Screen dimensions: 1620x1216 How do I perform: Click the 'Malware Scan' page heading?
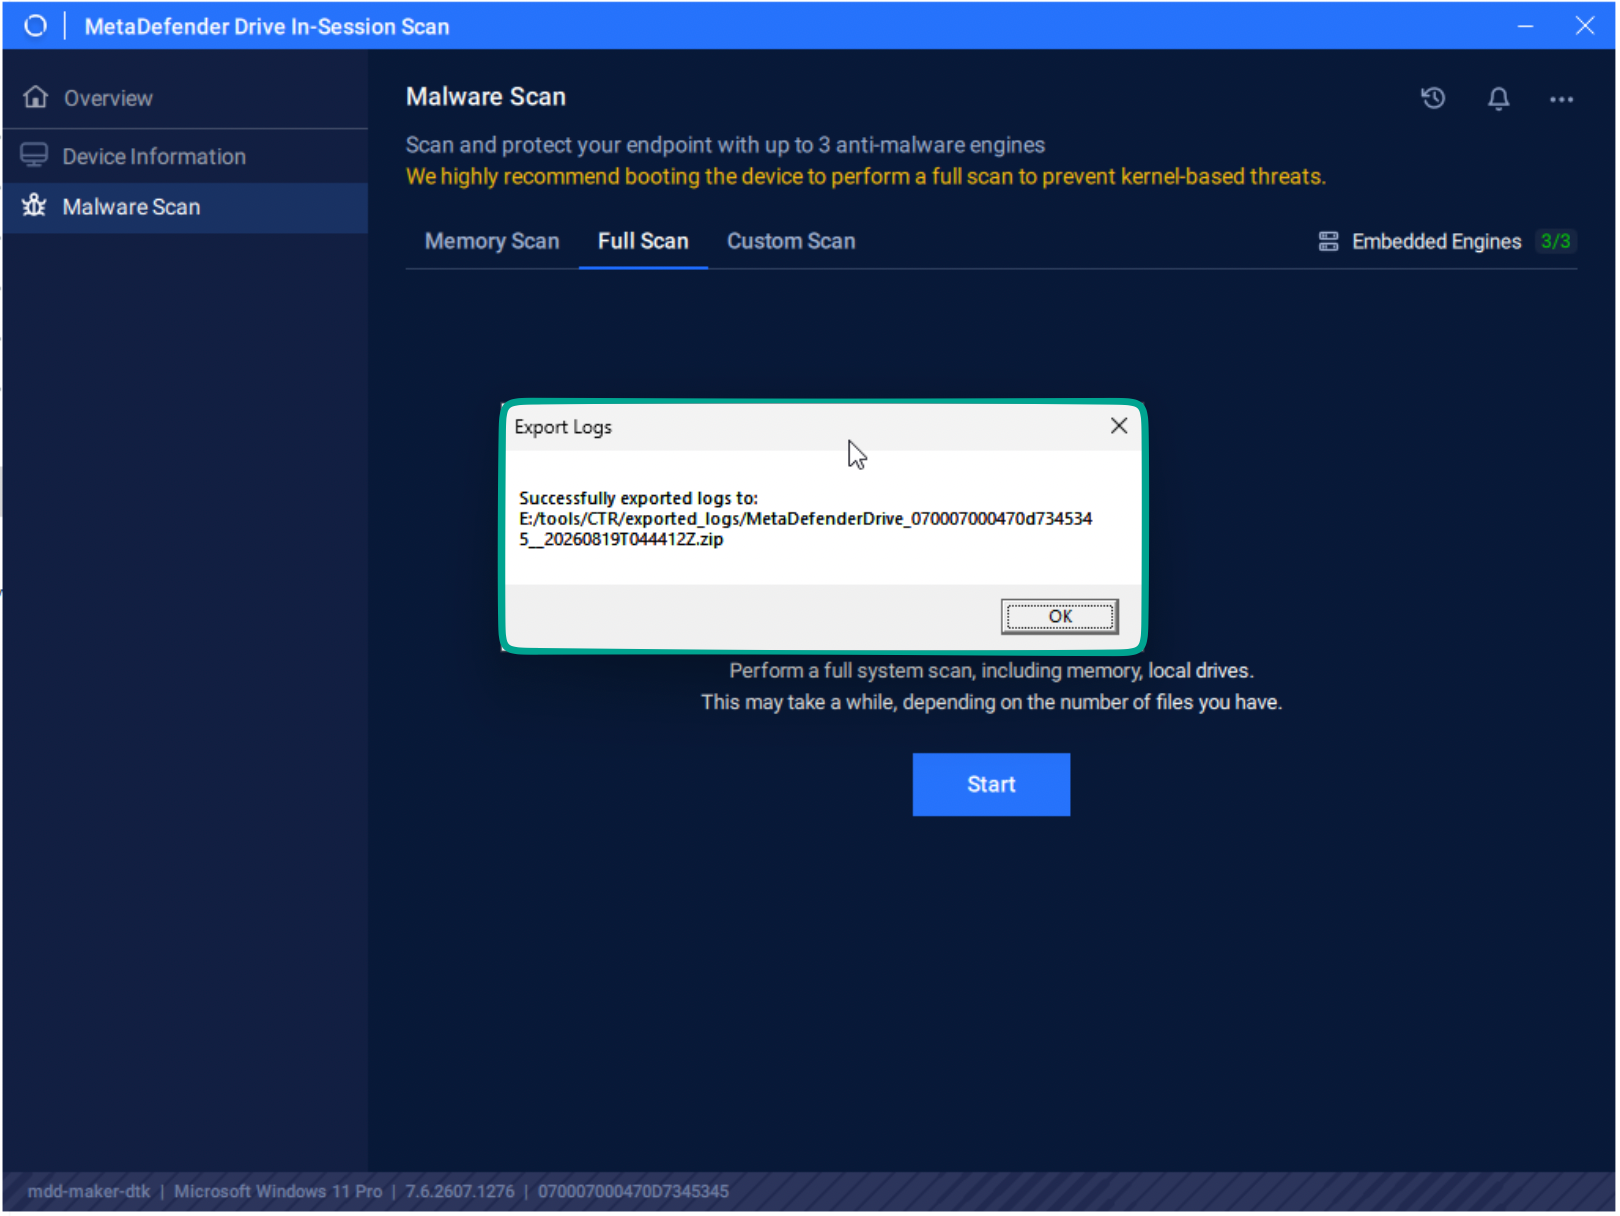486,97
